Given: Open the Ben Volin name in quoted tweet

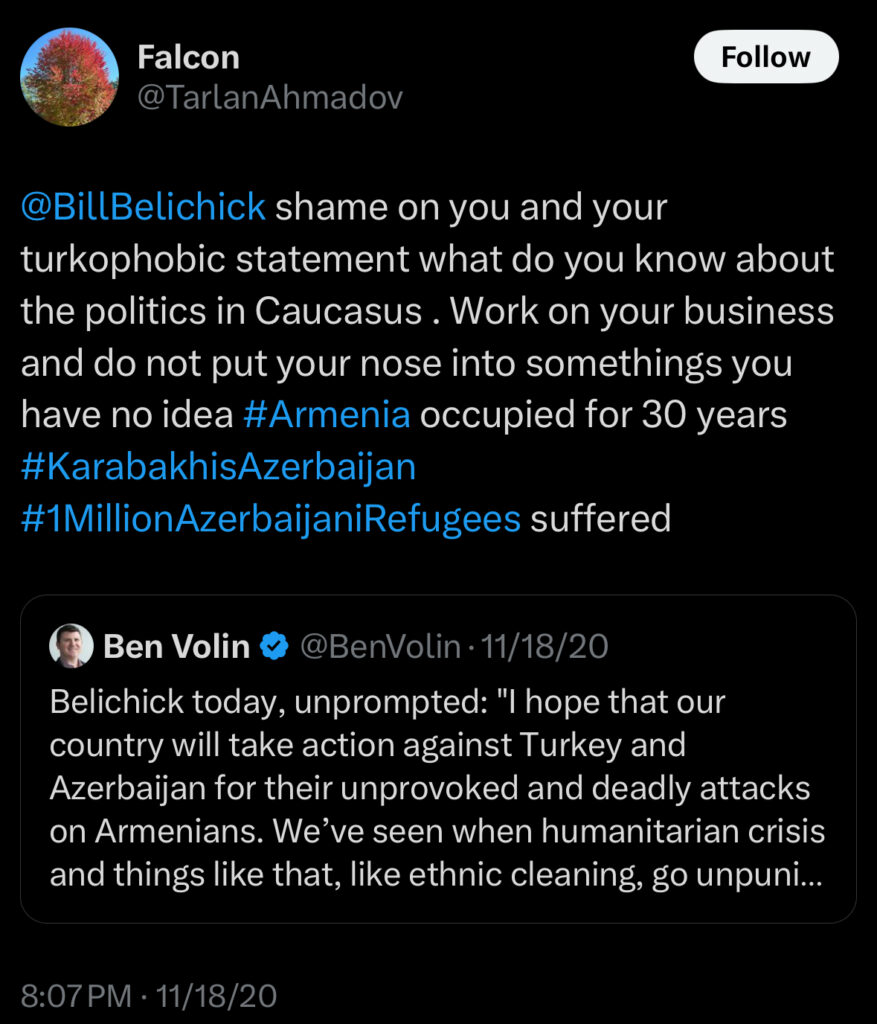Looking at the screenshot, I should pyautogui.click(x=176, y=647).
